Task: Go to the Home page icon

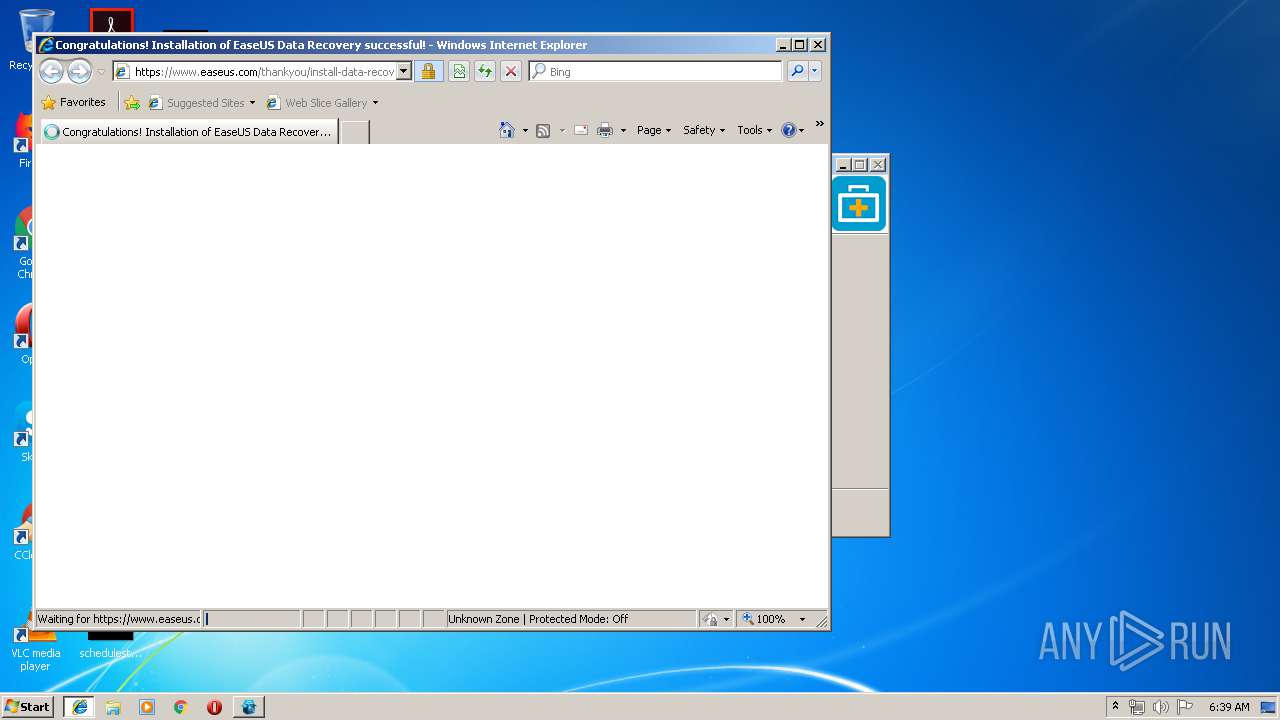Action: point(507,130)
